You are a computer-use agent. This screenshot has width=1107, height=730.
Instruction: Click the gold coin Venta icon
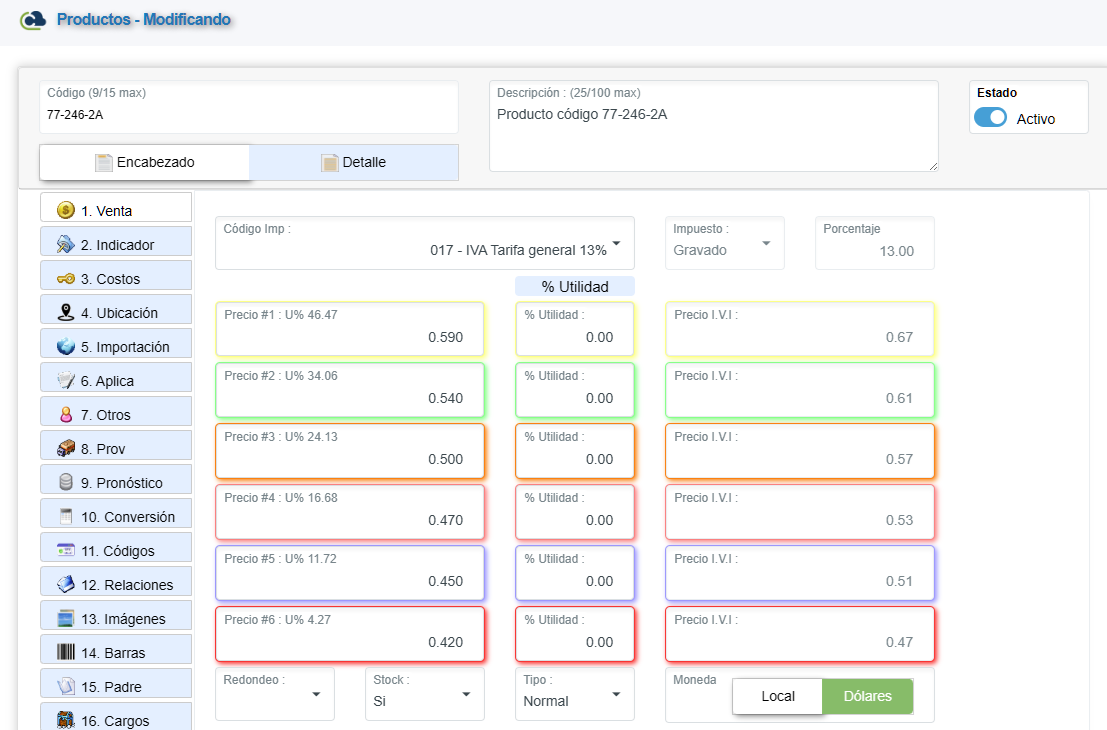(66, 210)
